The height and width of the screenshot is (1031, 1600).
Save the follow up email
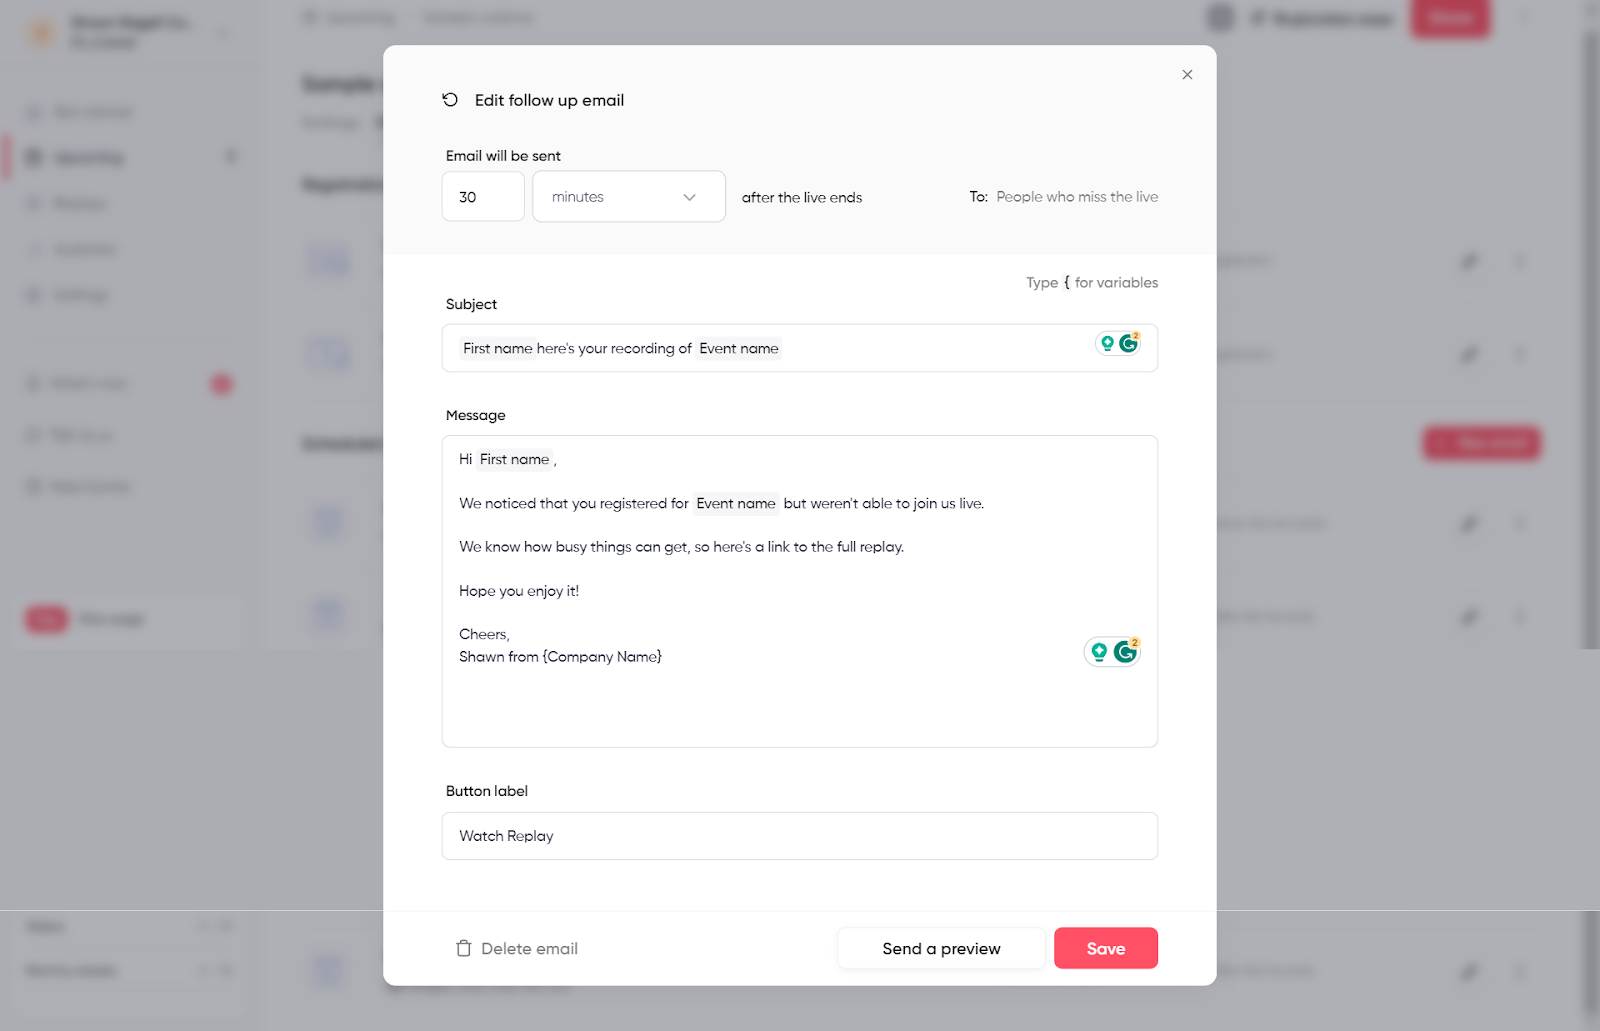[x=1105, y=948]
